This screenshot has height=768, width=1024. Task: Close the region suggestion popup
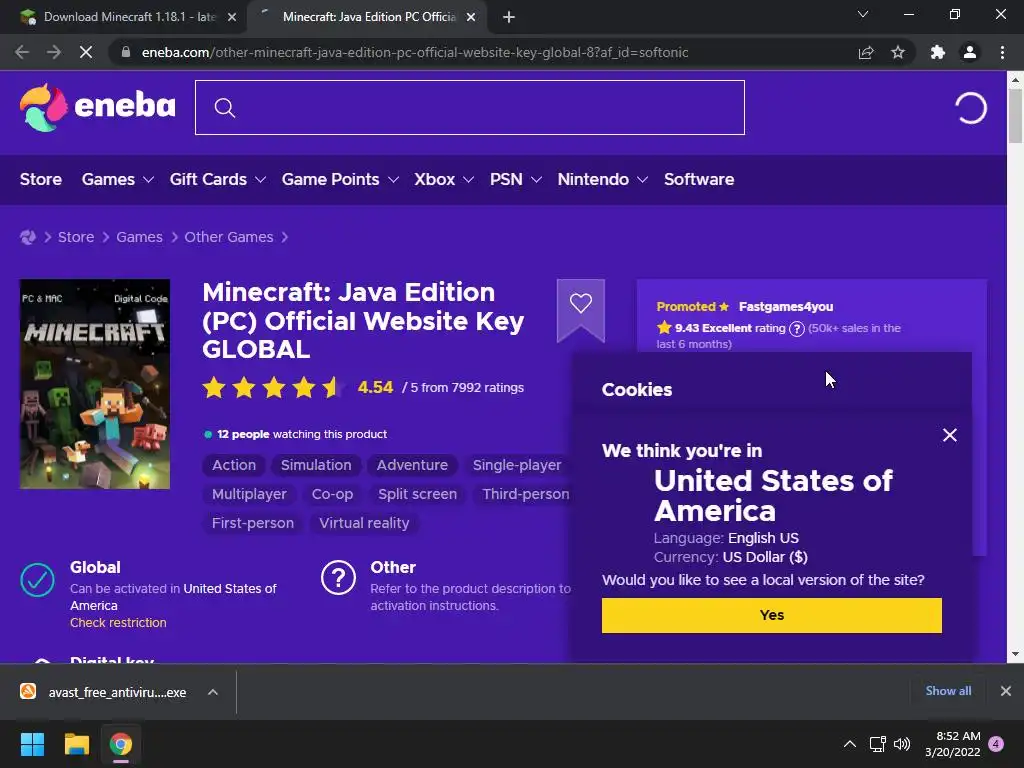(950, 435)
